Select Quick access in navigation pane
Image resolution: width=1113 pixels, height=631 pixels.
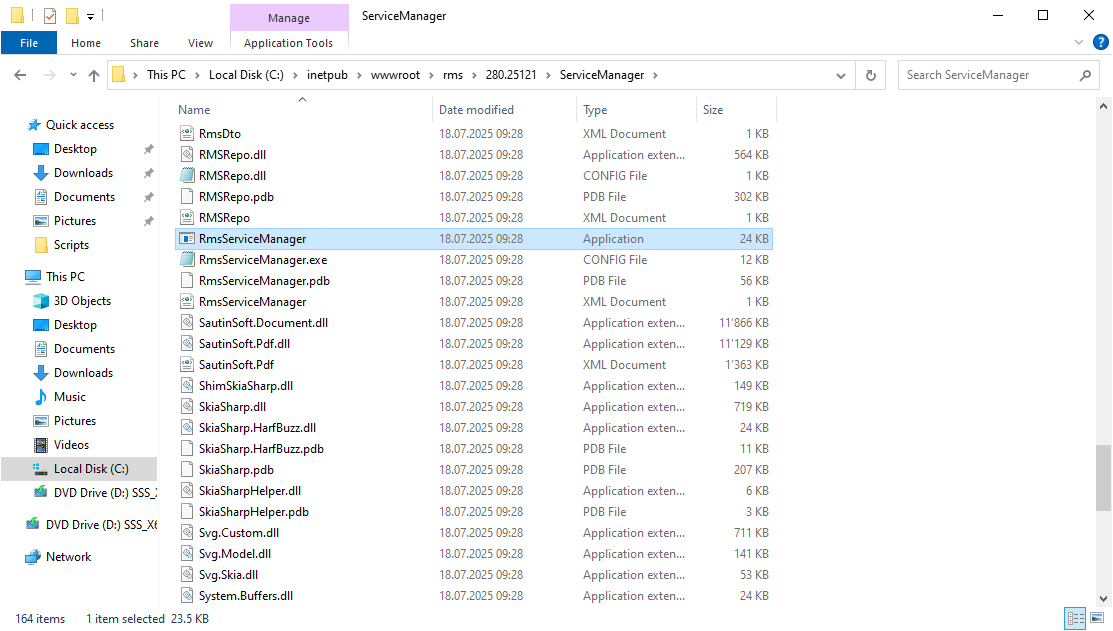80,125
